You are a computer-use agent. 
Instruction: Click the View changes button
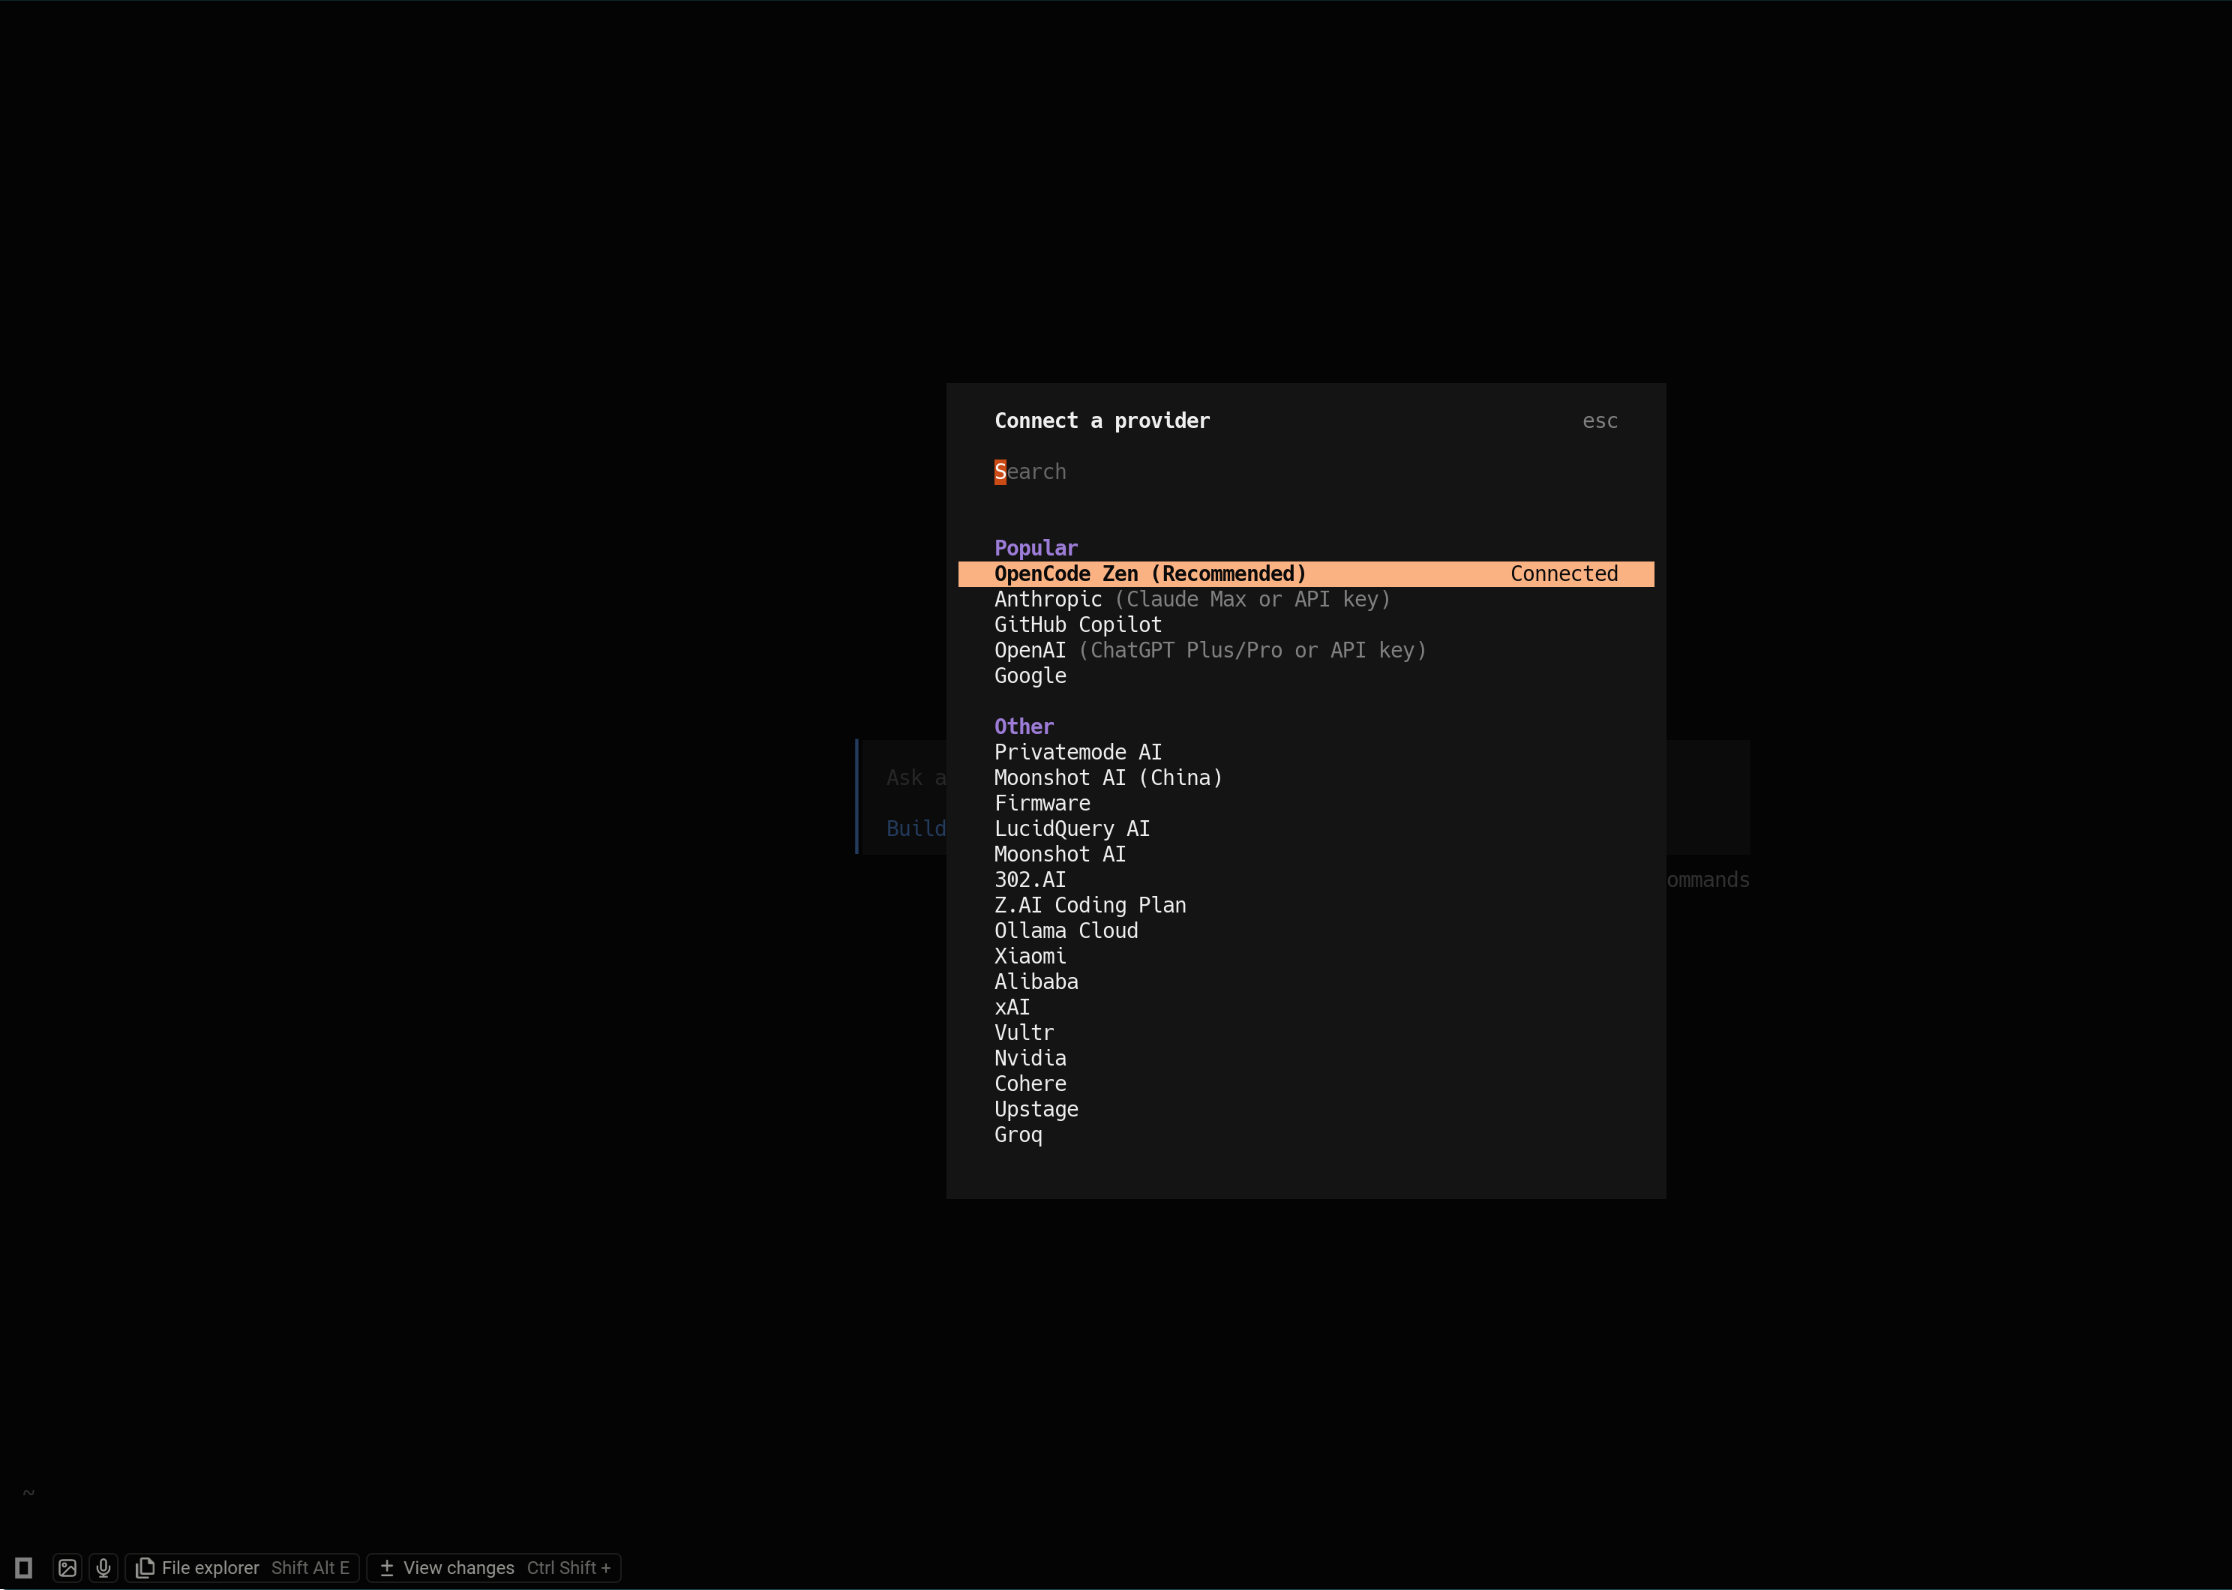494,1568
